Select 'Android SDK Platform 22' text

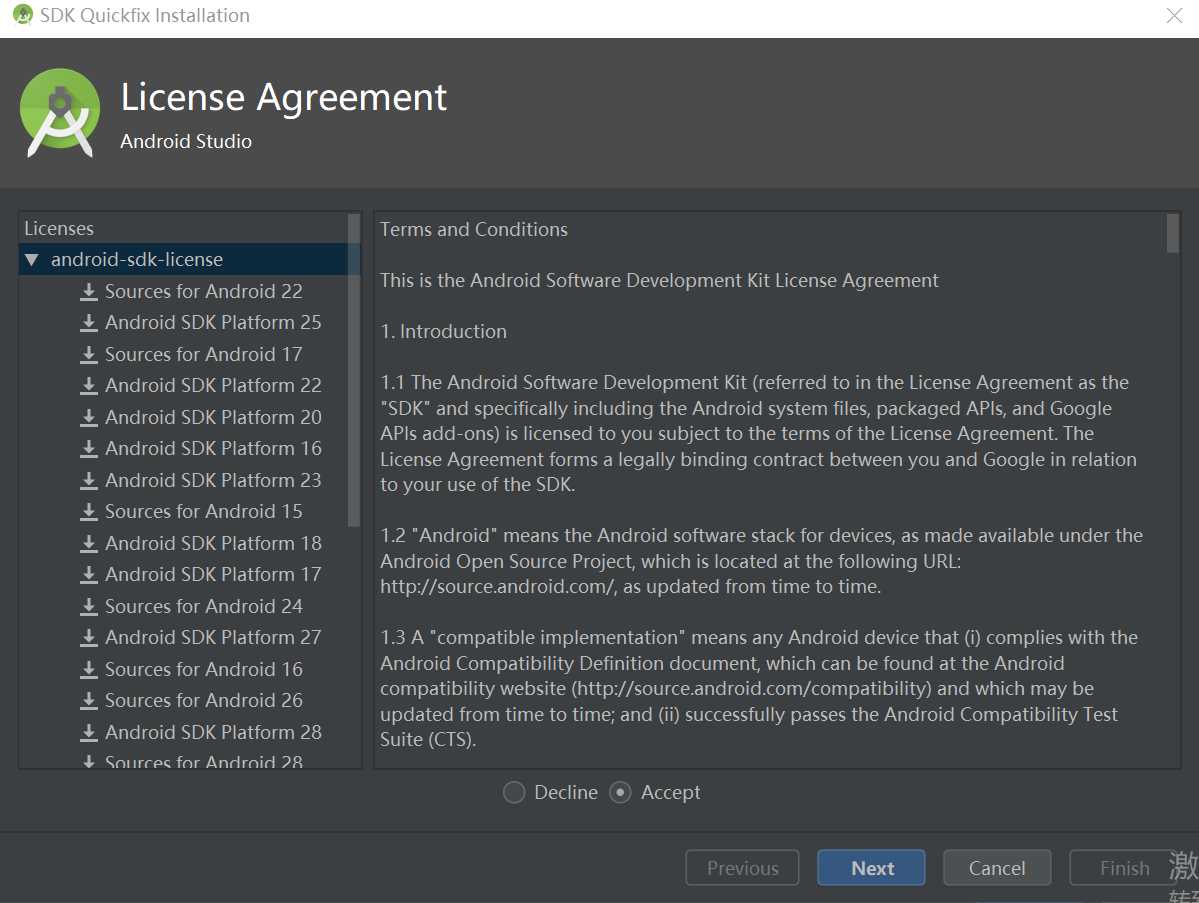click(x=213, y=385)
